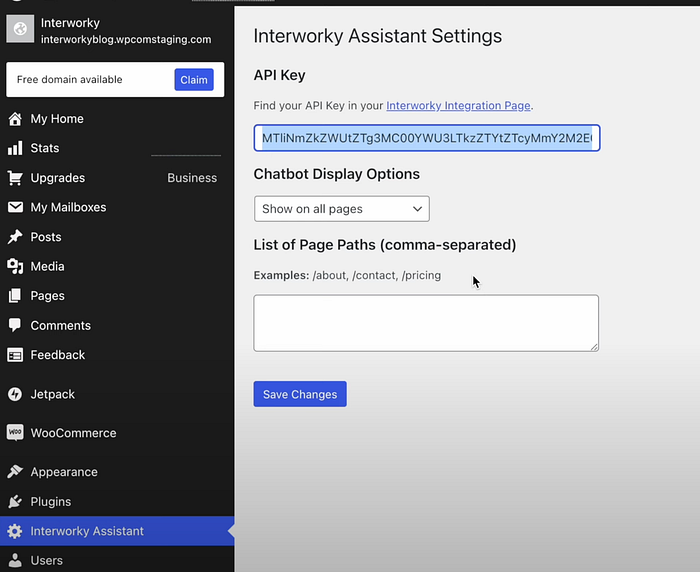Open the Interworky Integration Page link

coord(458,105)
